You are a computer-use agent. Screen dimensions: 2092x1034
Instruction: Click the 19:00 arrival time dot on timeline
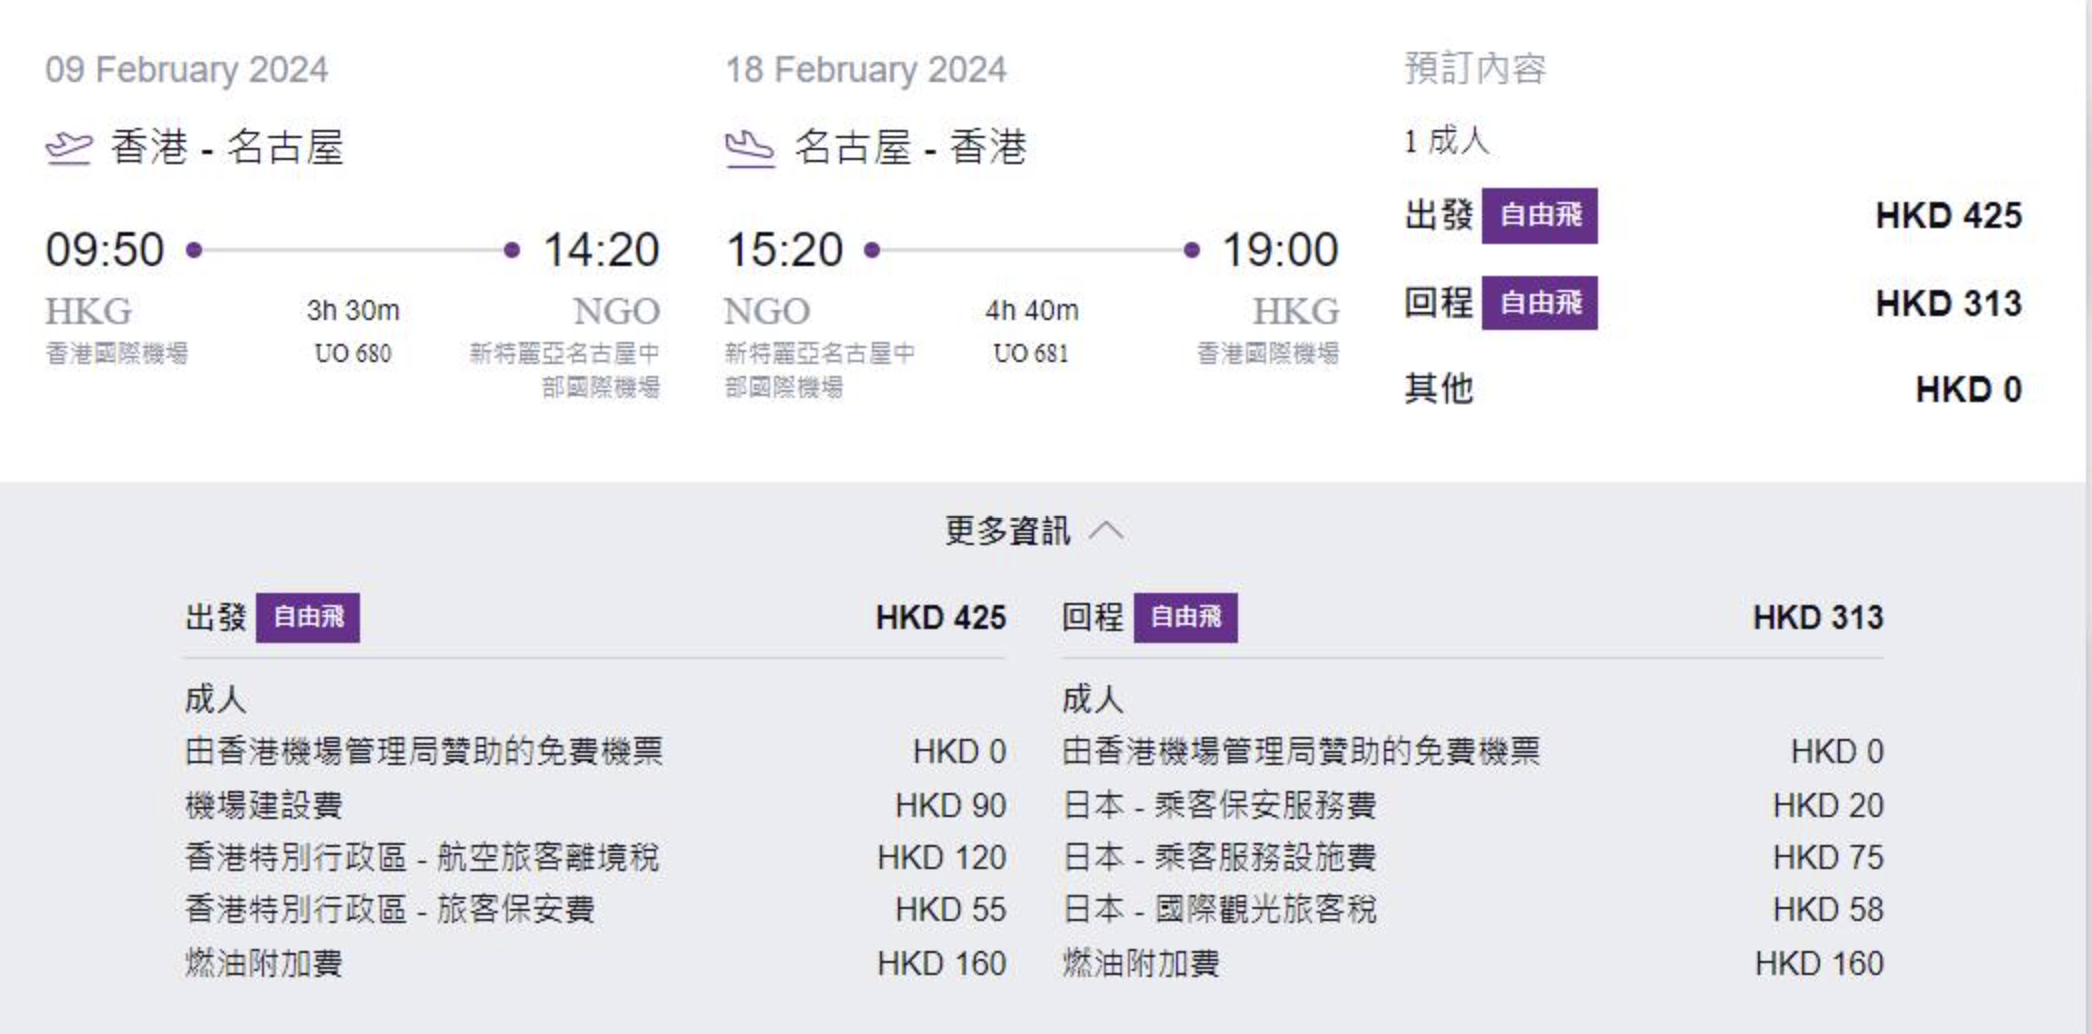click(1191, 249)
